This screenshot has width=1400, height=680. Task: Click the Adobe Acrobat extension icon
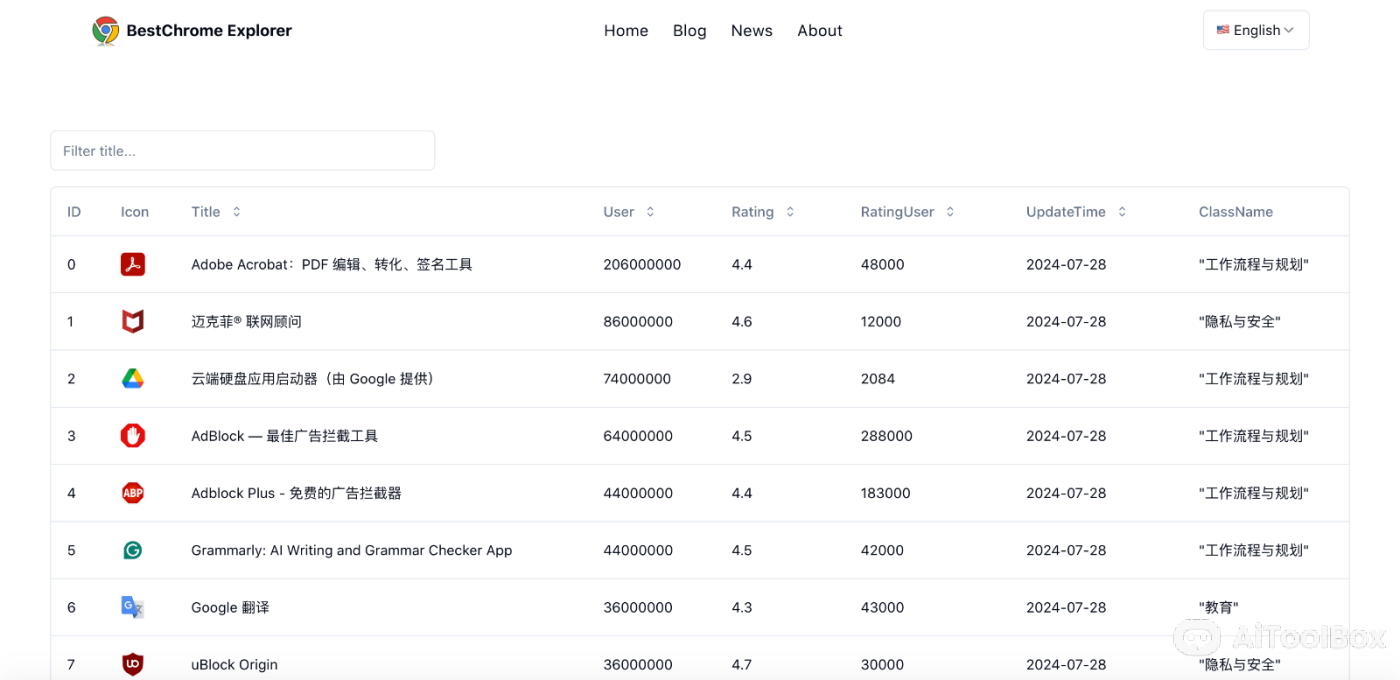[133, 264]
